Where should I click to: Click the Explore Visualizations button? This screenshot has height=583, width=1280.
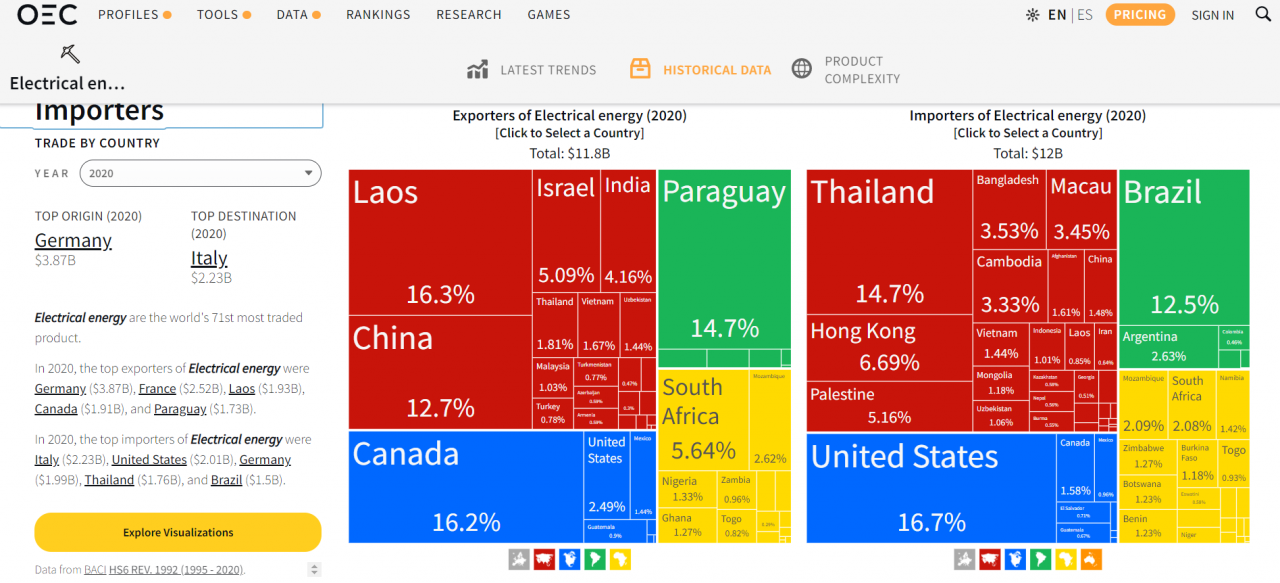(x=178, y=532)
